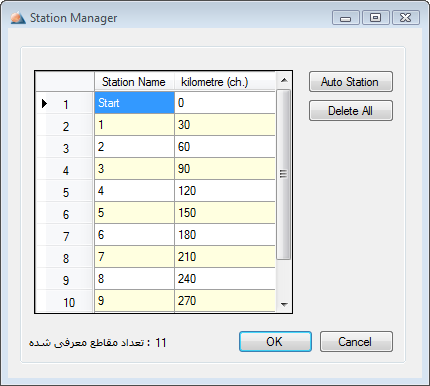Select the station name cell containing 7

point(134,257)
